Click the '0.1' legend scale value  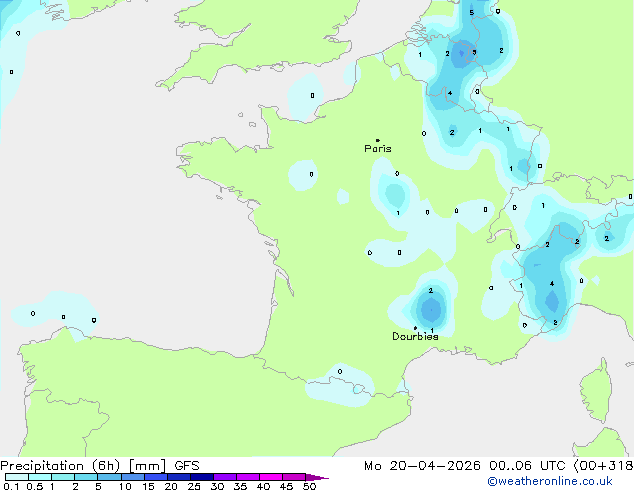(x=11, y=486)
